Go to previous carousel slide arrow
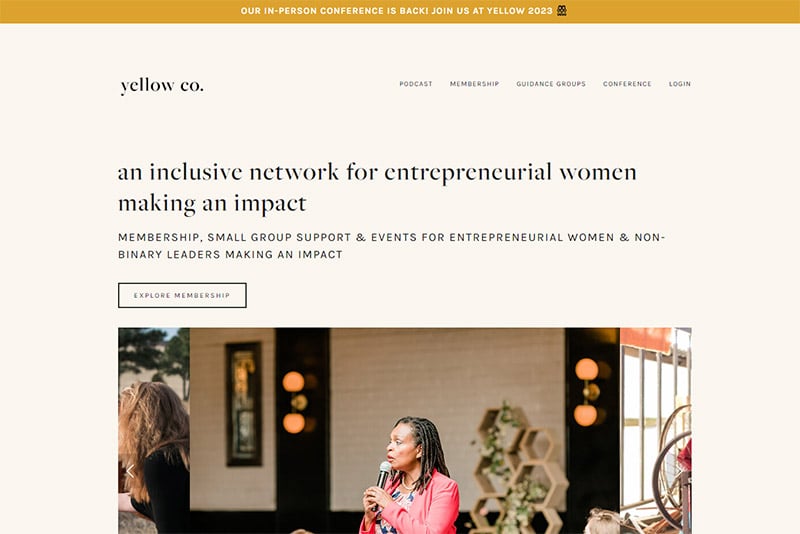800x534 pixels. click(130, 471)
